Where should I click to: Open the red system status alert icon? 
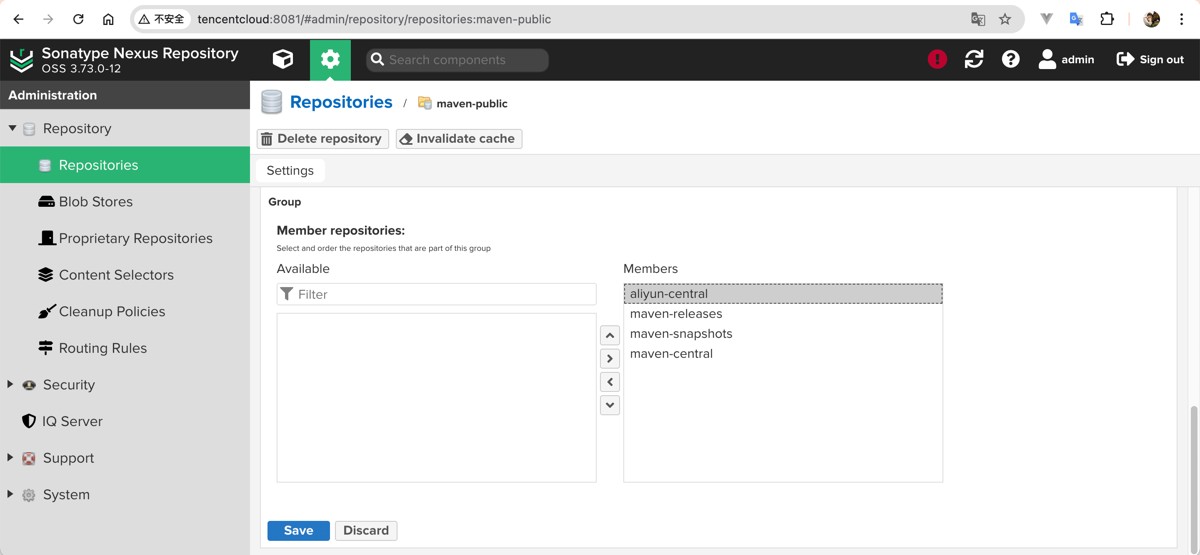[937, 60]
